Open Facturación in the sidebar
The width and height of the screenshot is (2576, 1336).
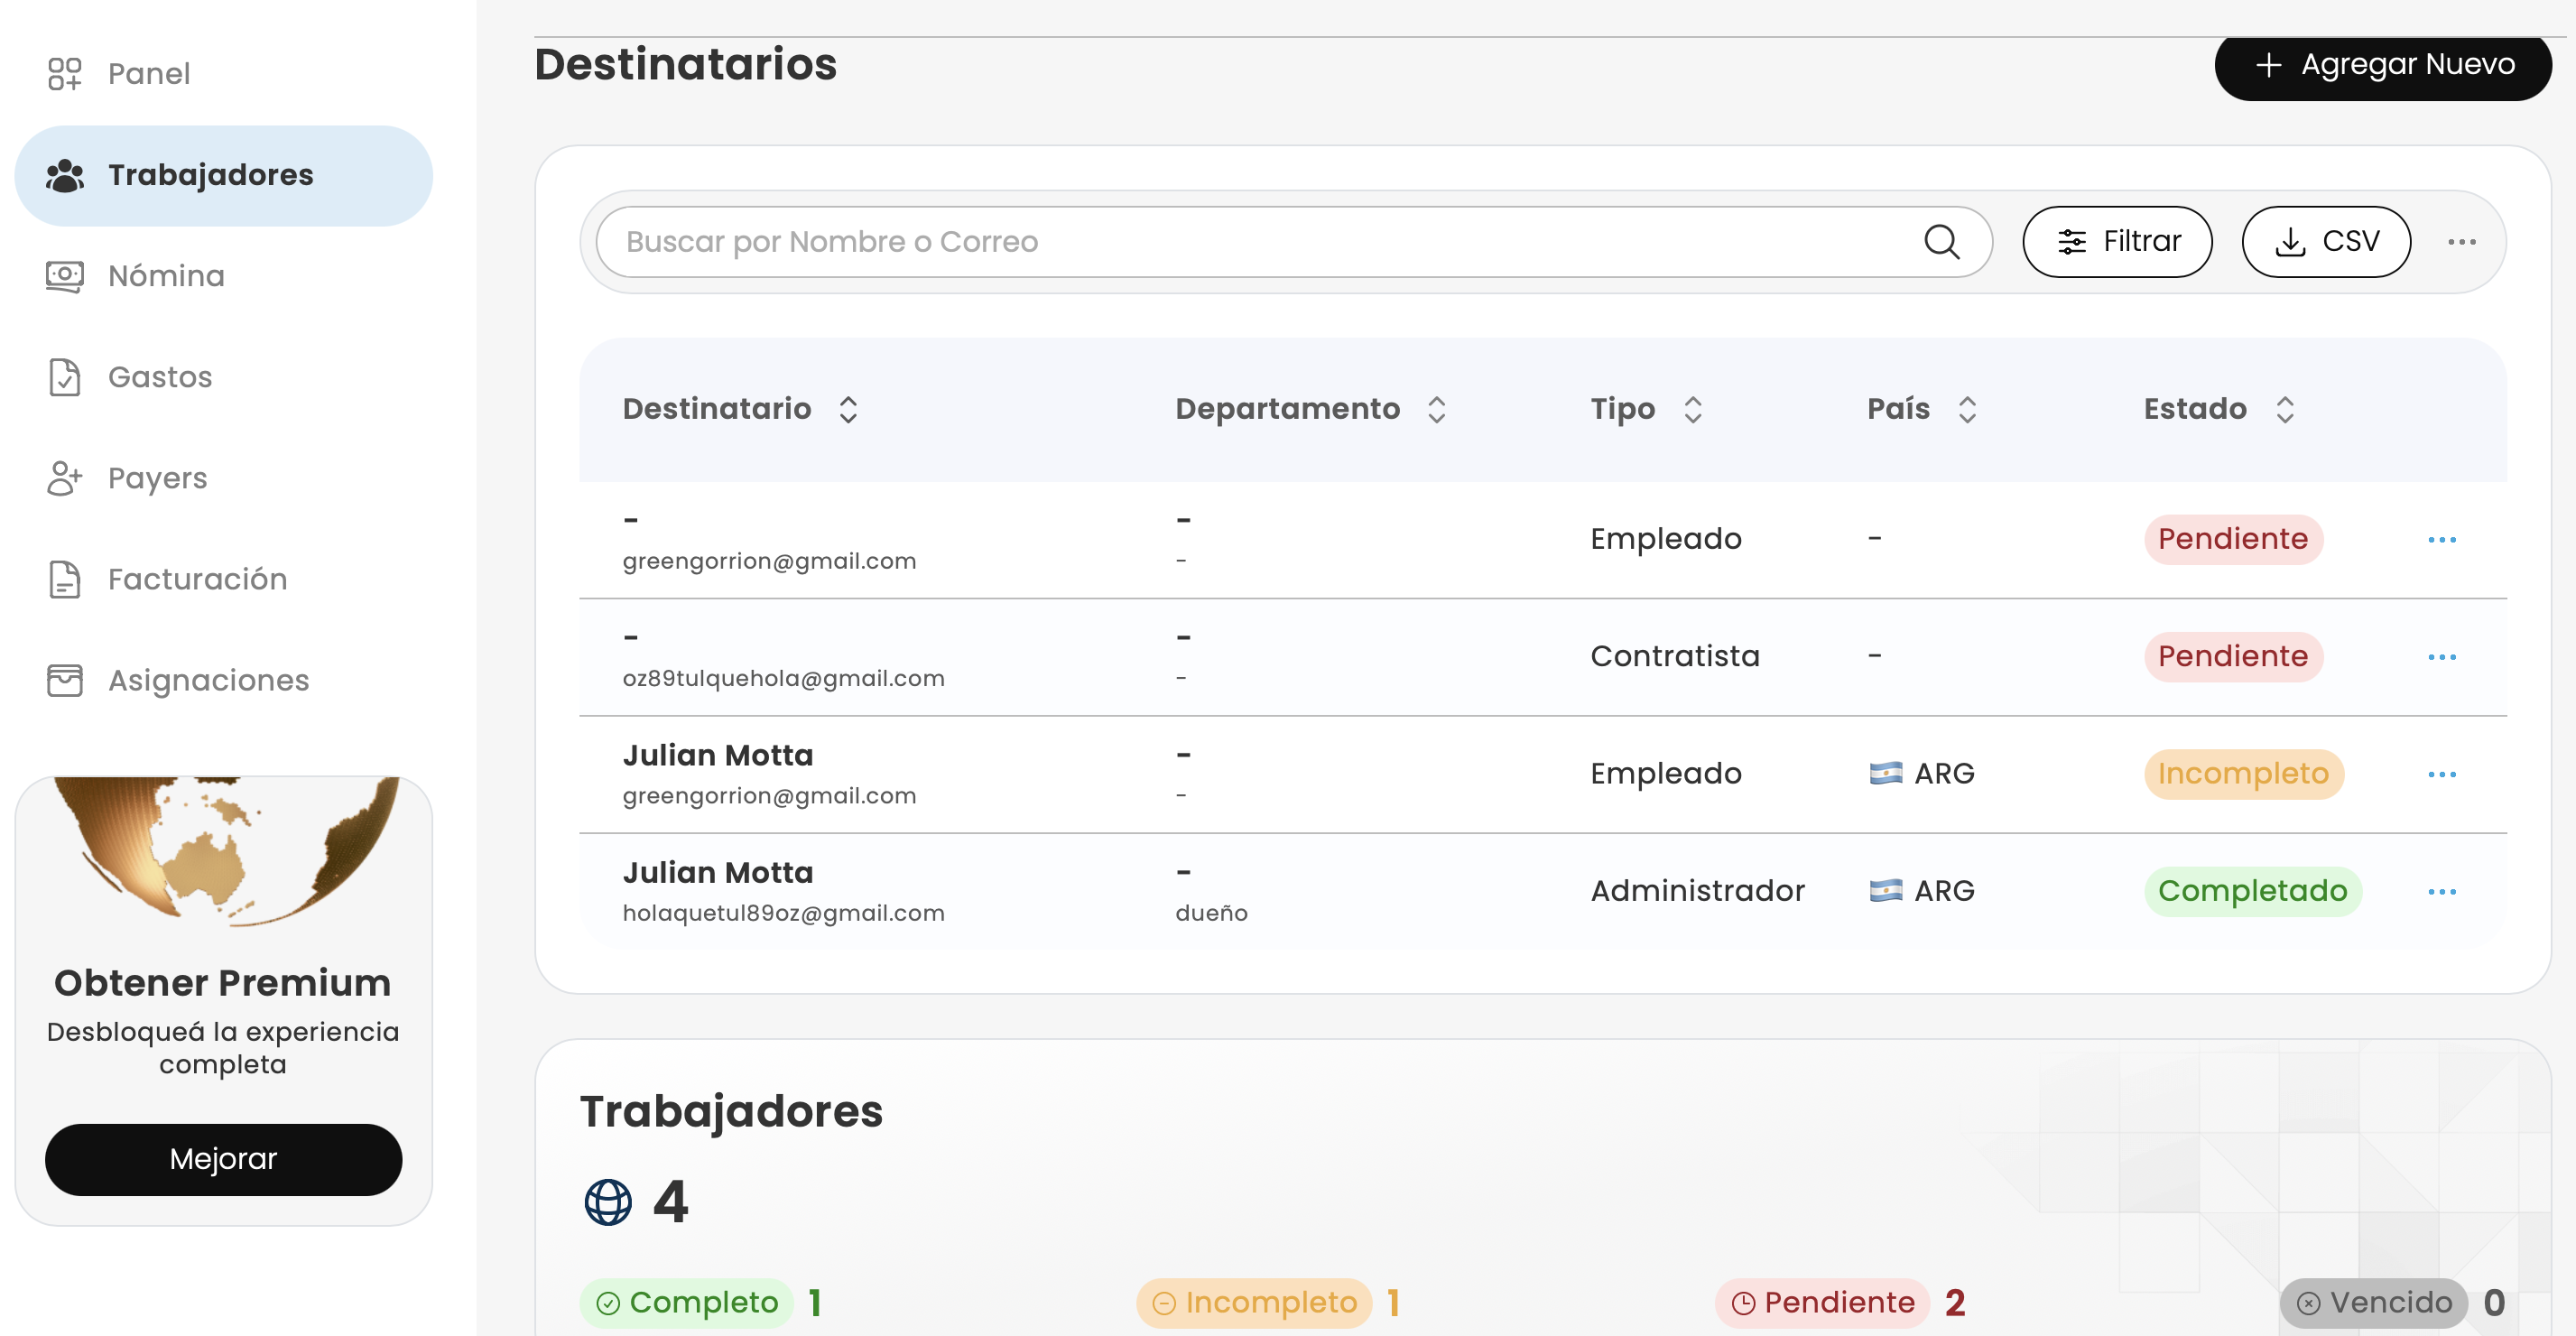(197, 579)
